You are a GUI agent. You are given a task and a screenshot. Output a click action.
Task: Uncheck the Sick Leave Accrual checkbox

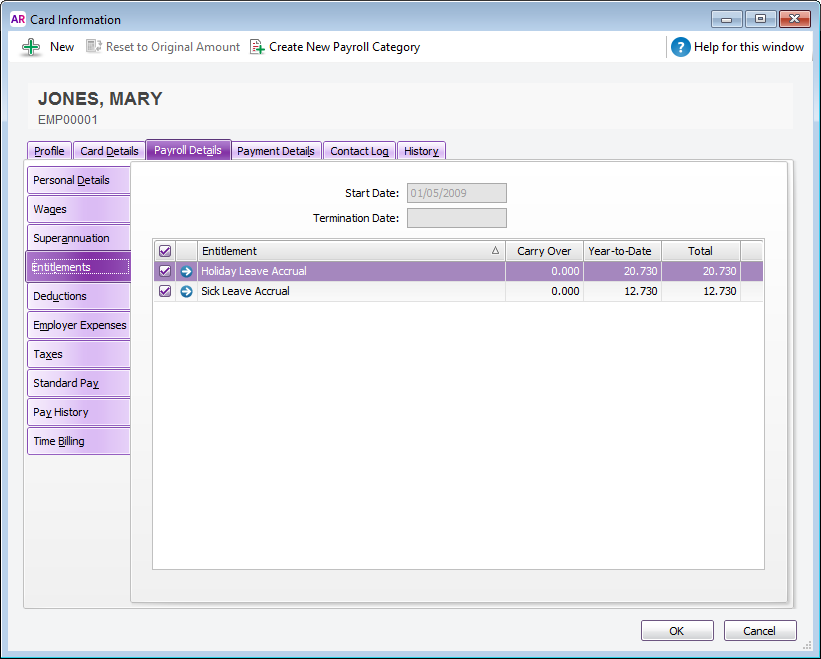click(x=165, y=291)
